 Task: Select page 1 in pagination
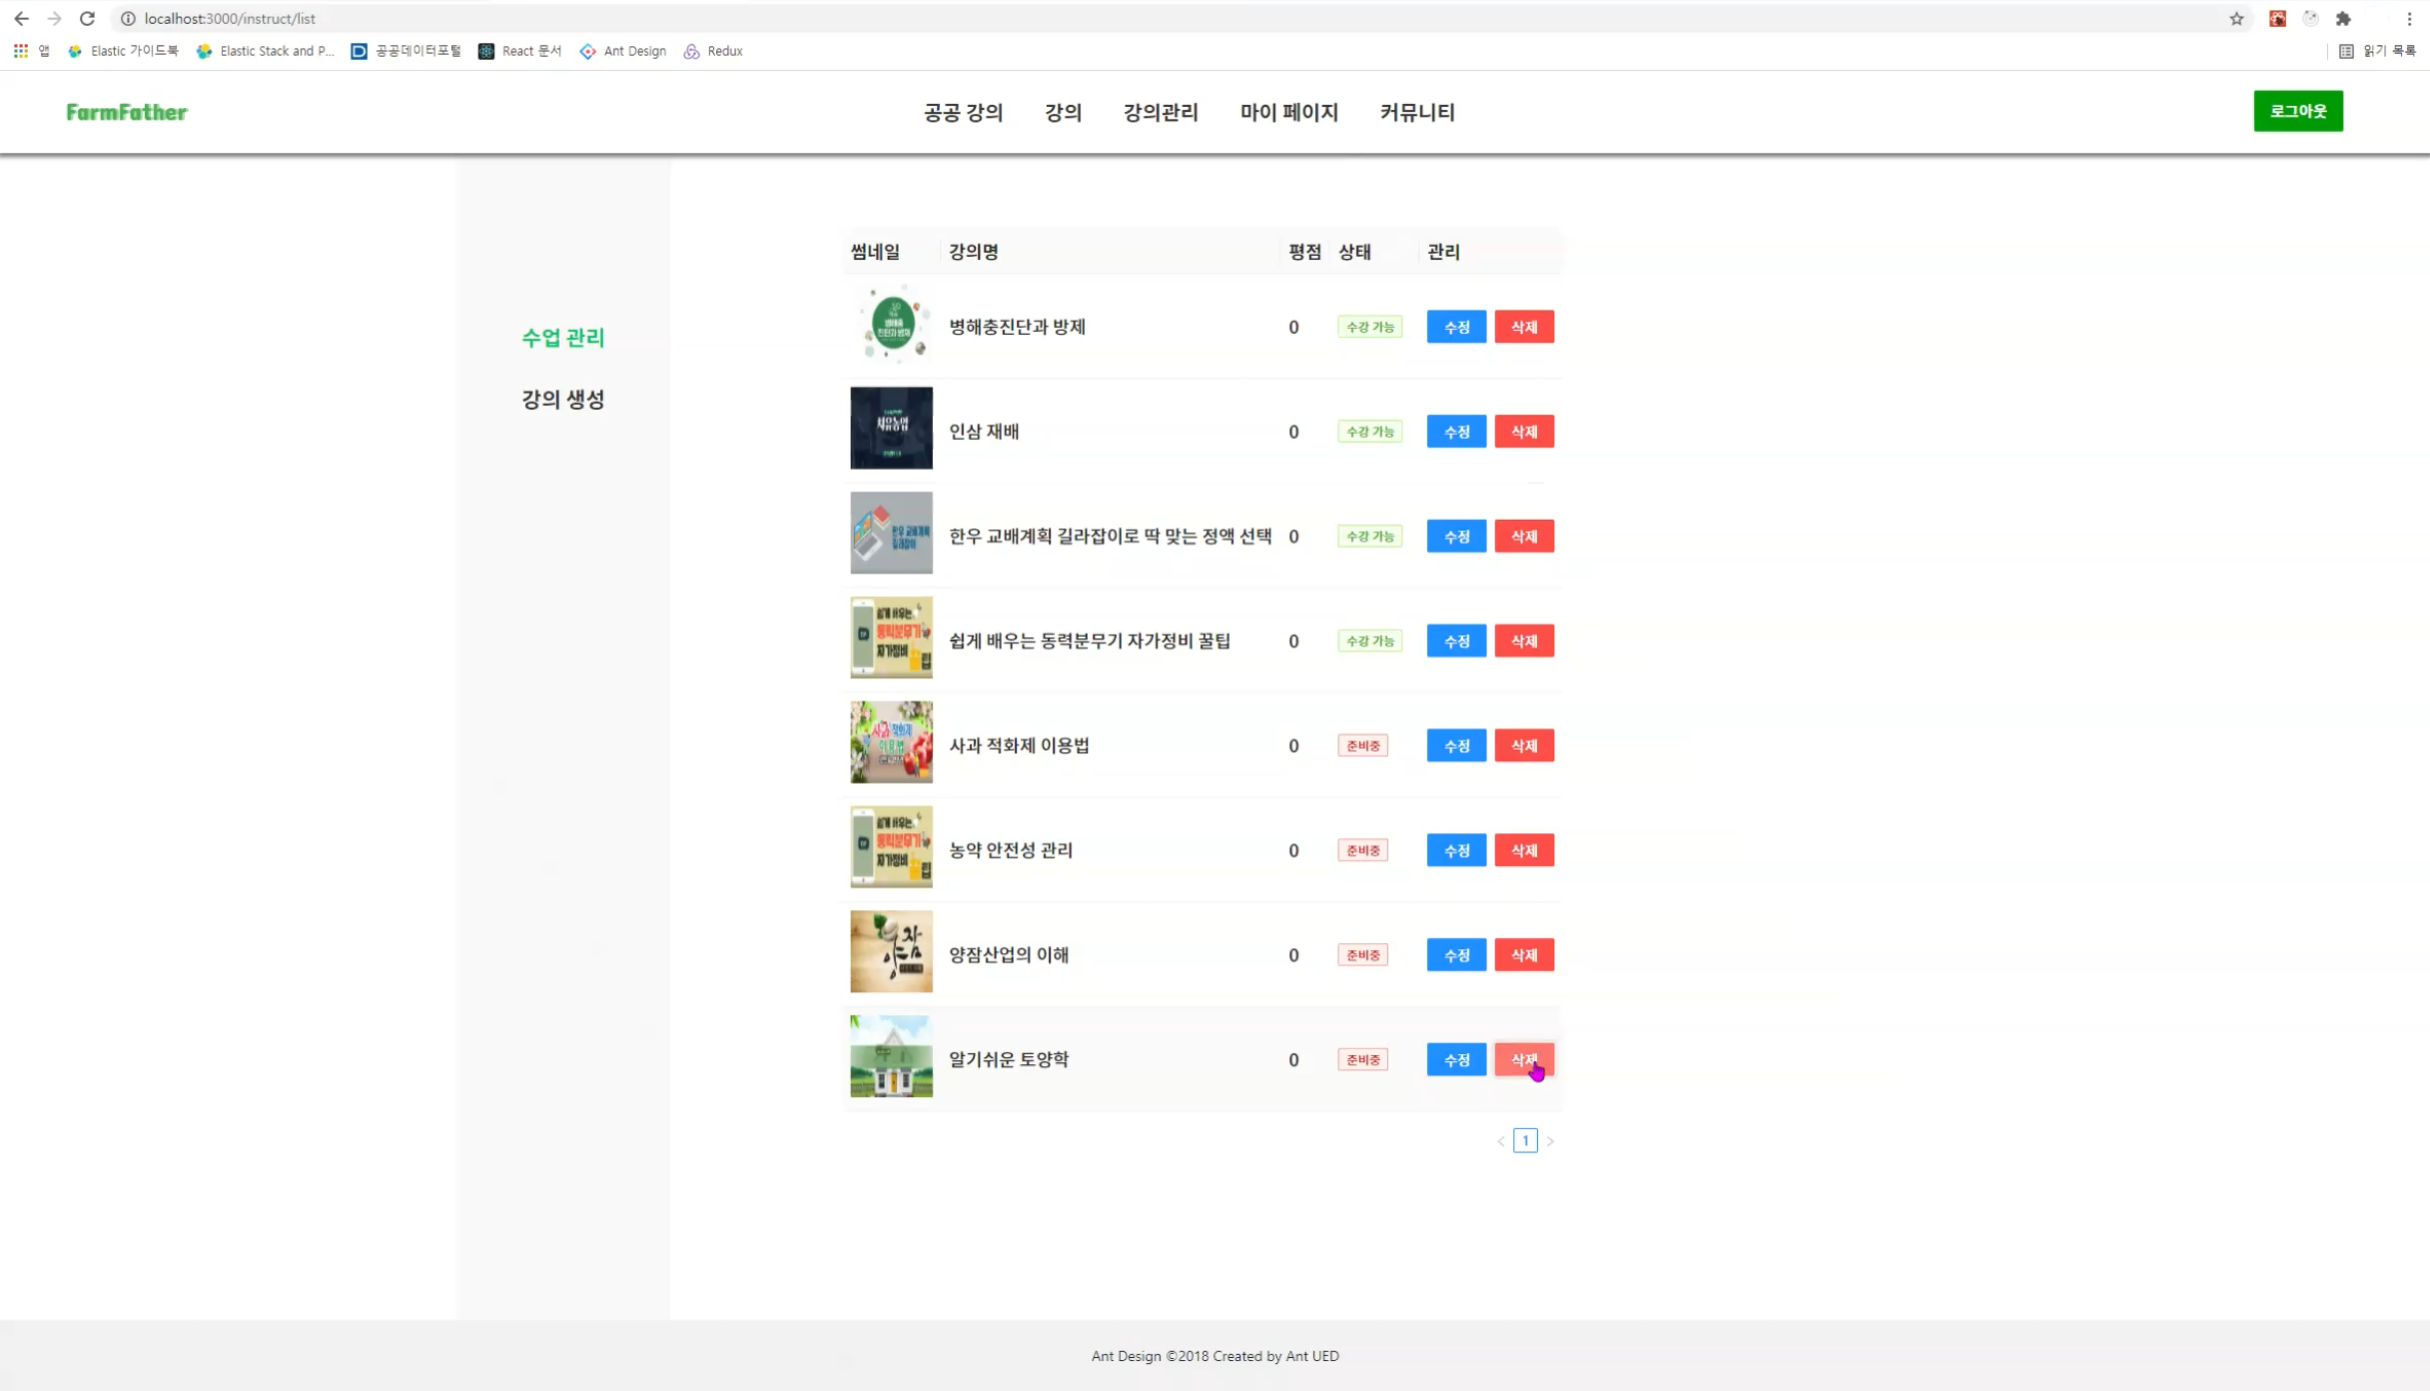(1525, 1141)
